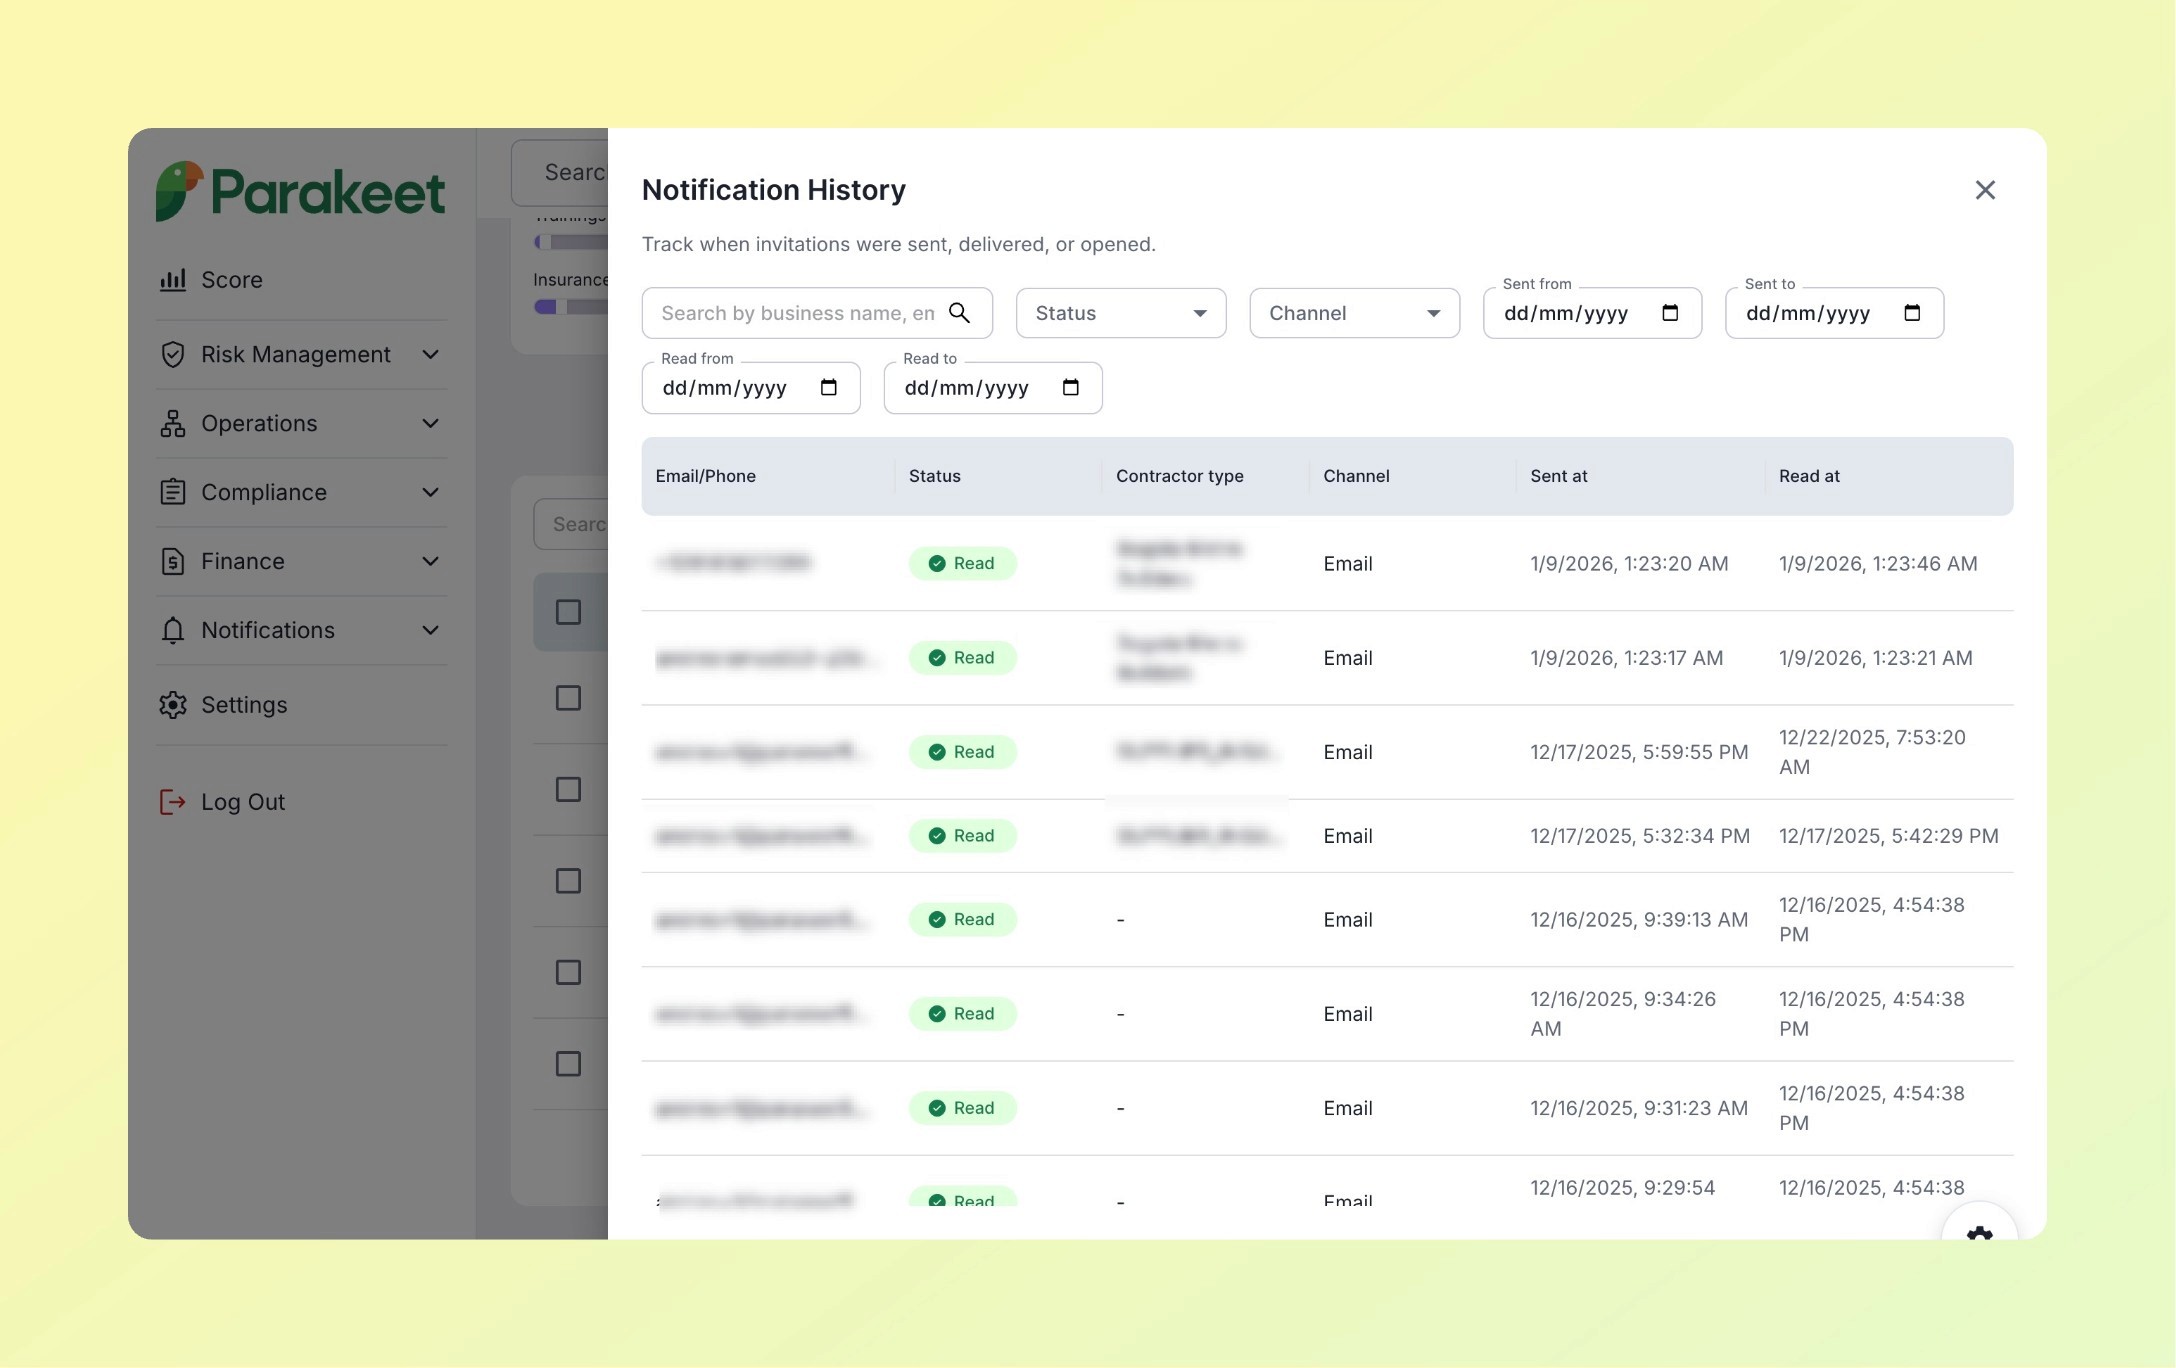Close the Notification History panel

pyautogui.click(x=1985, y=190)
